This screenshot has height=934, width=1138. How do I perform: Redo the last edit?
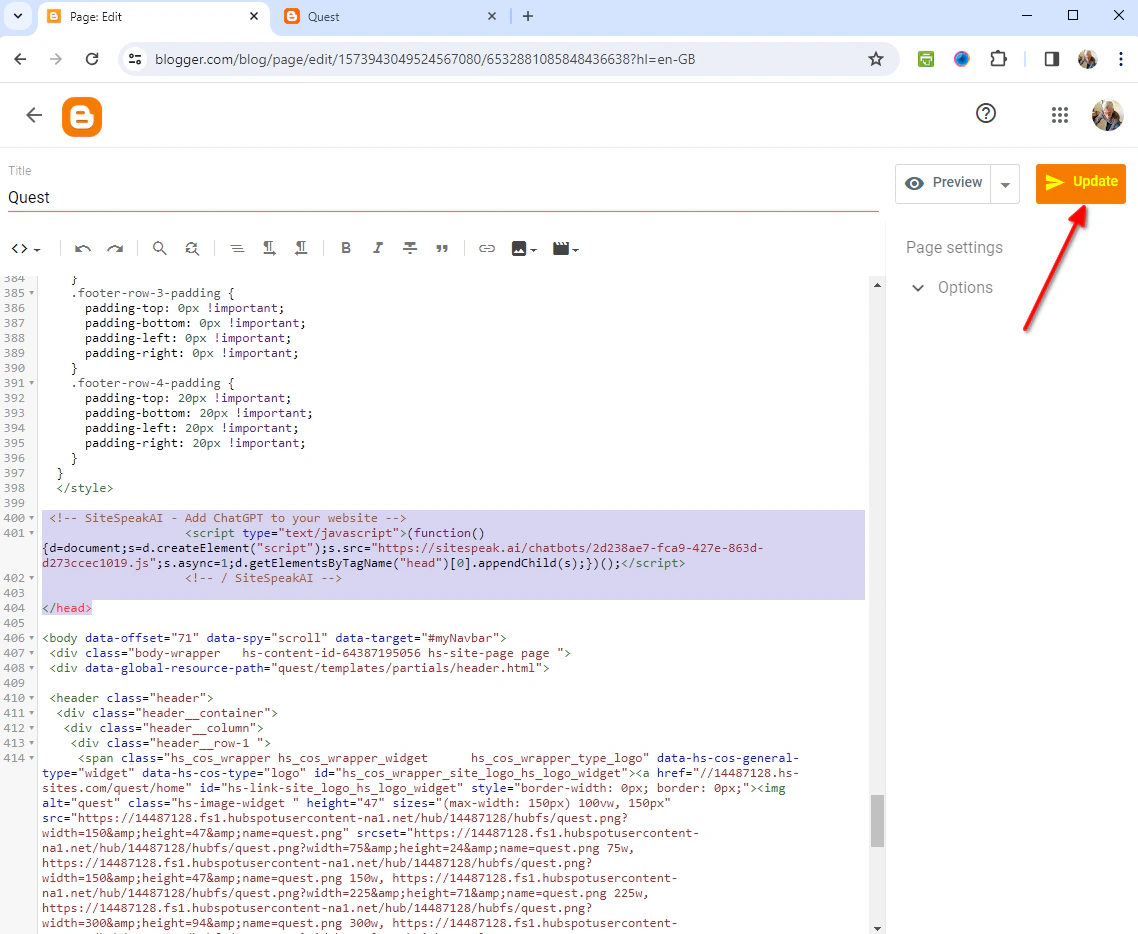coord(115,248)
